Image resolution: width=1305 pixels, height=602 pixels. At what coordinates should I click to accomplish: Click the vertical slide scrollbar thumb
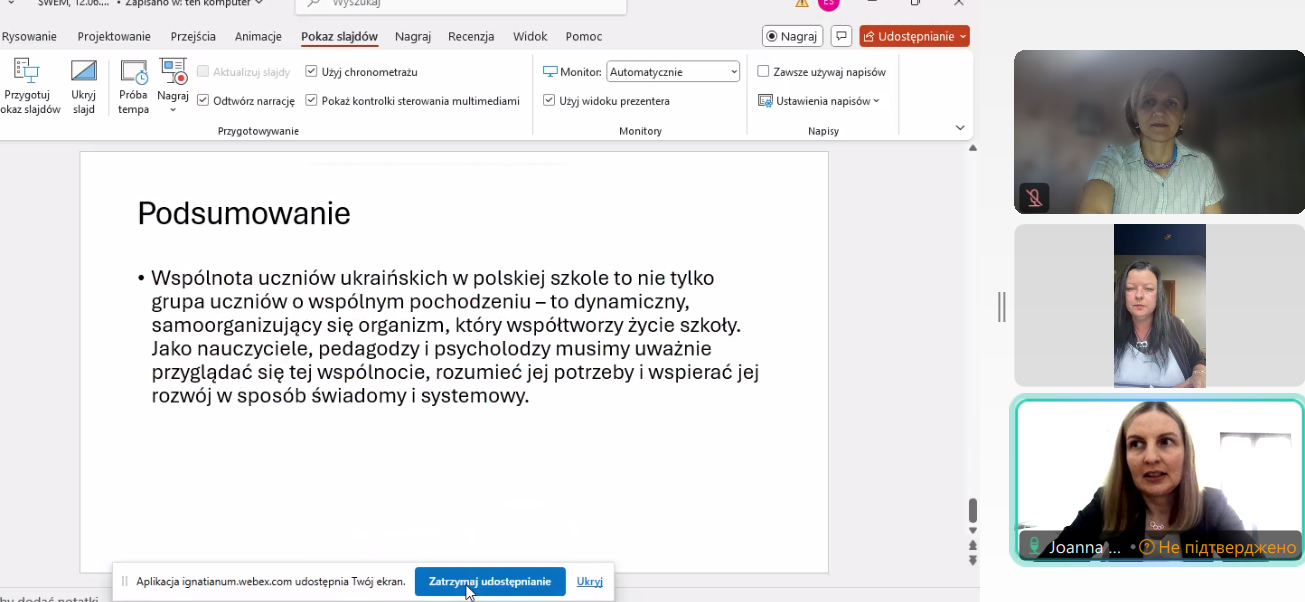click(x=973, y=510)
